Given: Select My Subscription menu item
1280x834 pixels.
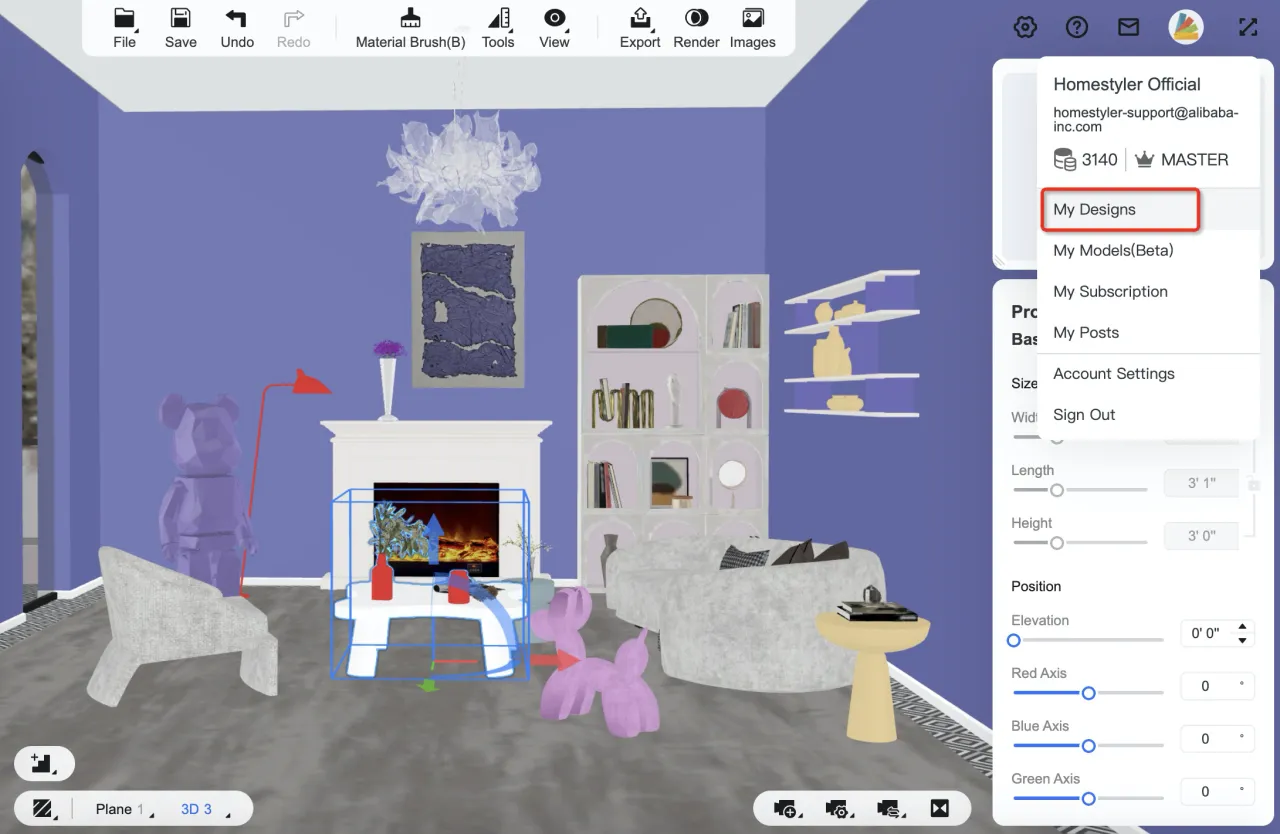Looking at the screenshot, I should click(x=1110, y=292).
